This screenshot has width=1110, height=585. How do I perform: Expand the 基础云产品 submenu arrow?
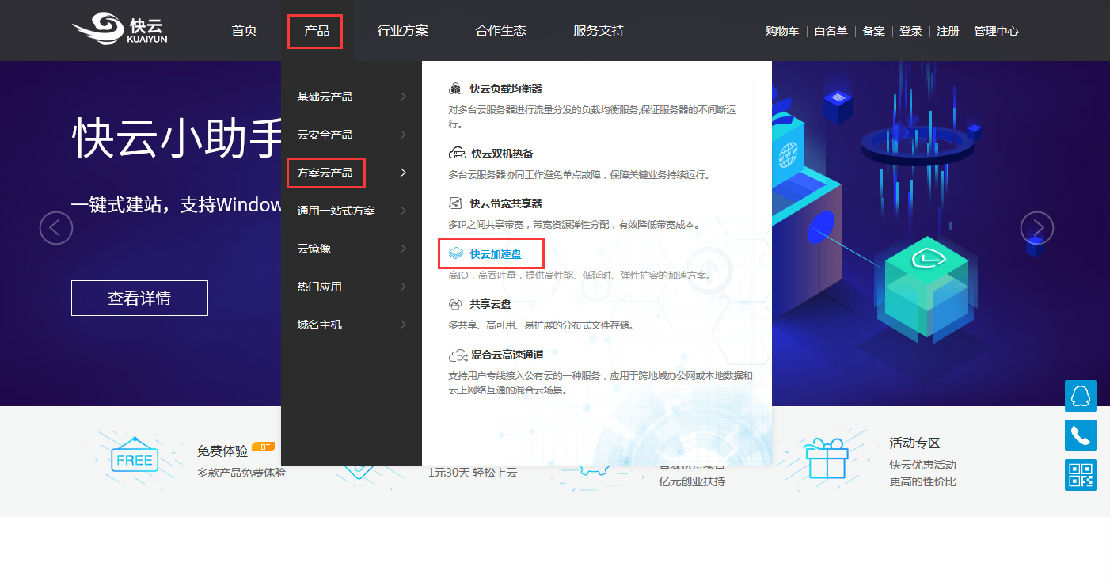403,97
